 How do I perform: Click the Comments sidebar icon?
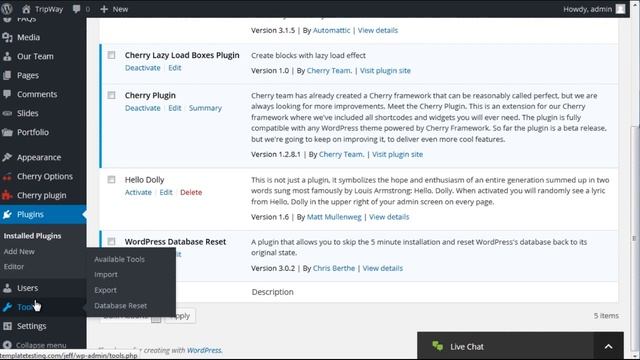[7, 94]
